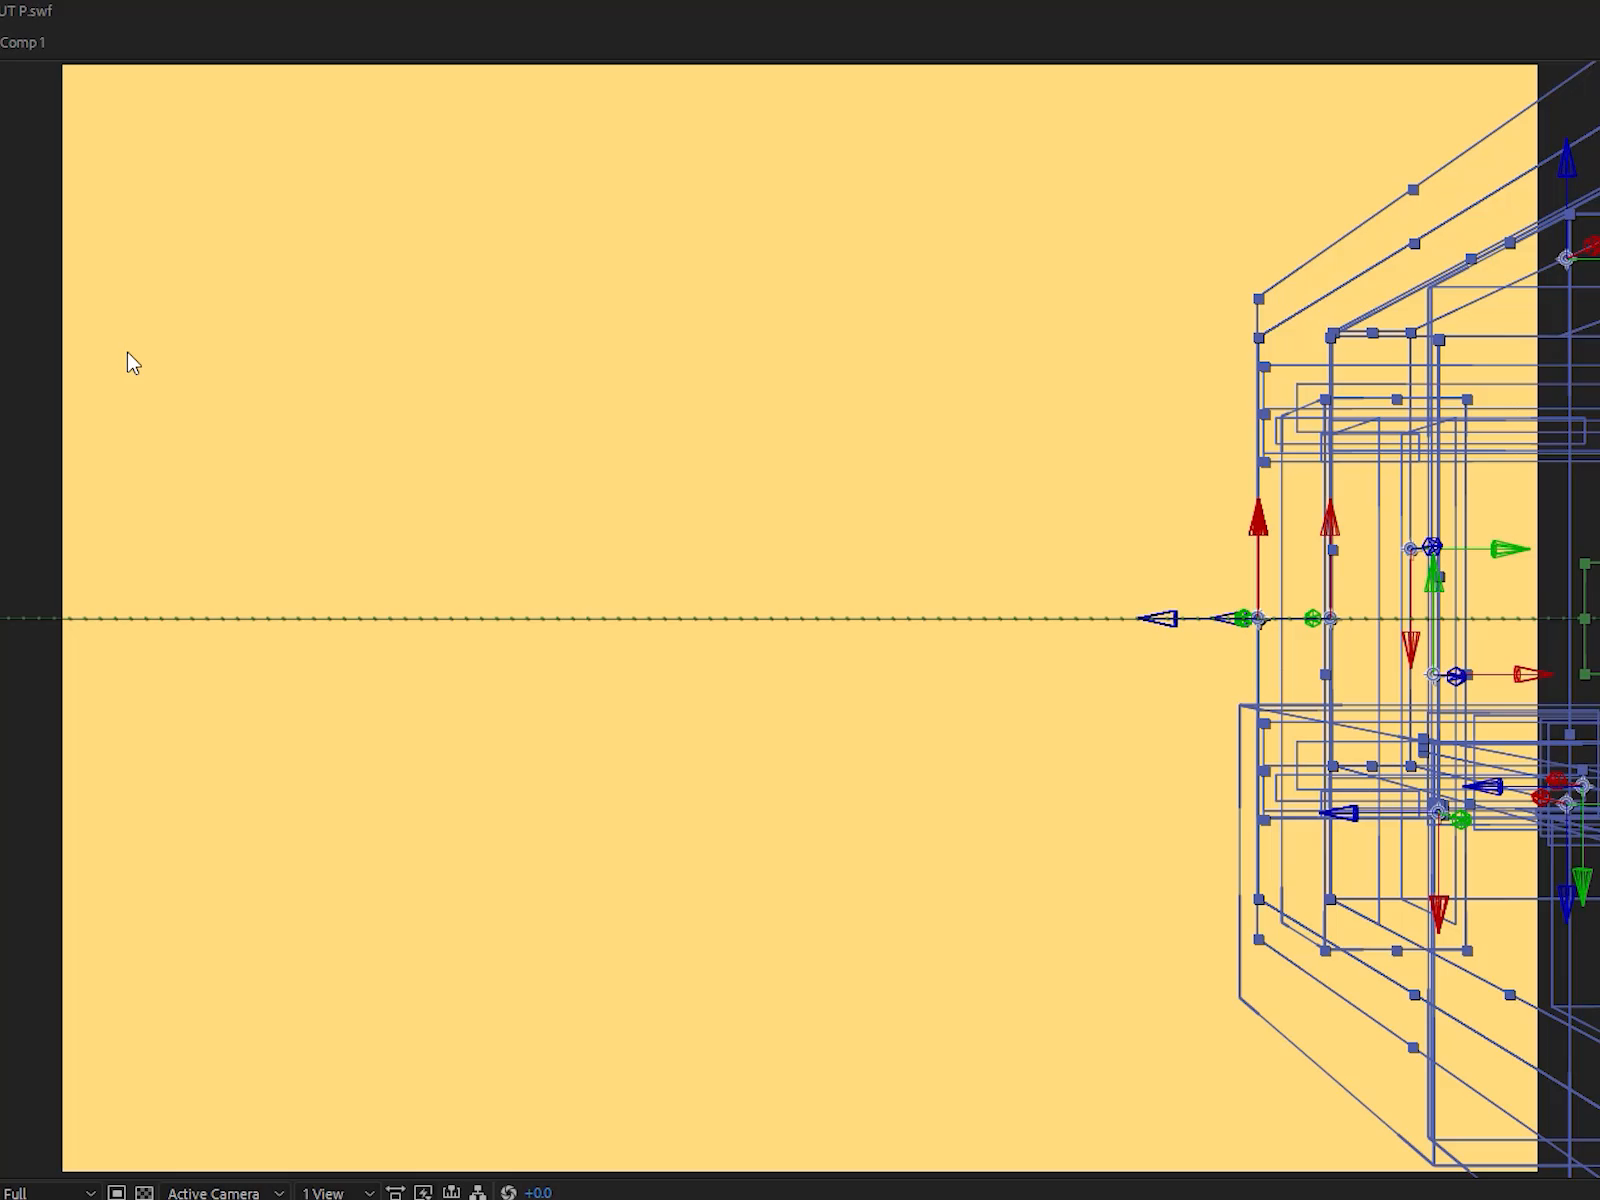This screenshot has width=1600, height=1200.
Task: Toggle the Region of Interest icon
Action: pos(116,1192)
